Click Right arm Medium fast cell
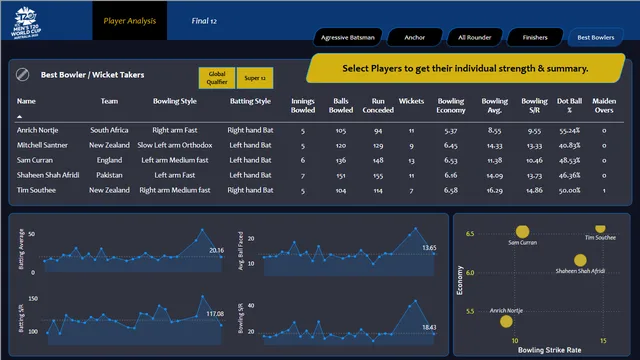Viewport: 640px width, 360px height. pos(175,190)
